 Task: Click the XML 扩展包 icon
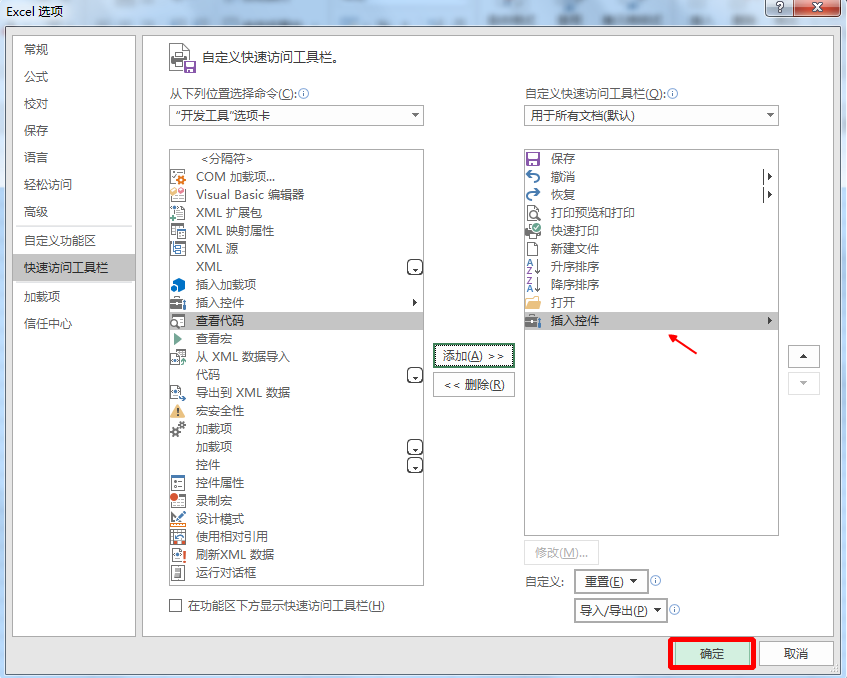coord(178,213)
